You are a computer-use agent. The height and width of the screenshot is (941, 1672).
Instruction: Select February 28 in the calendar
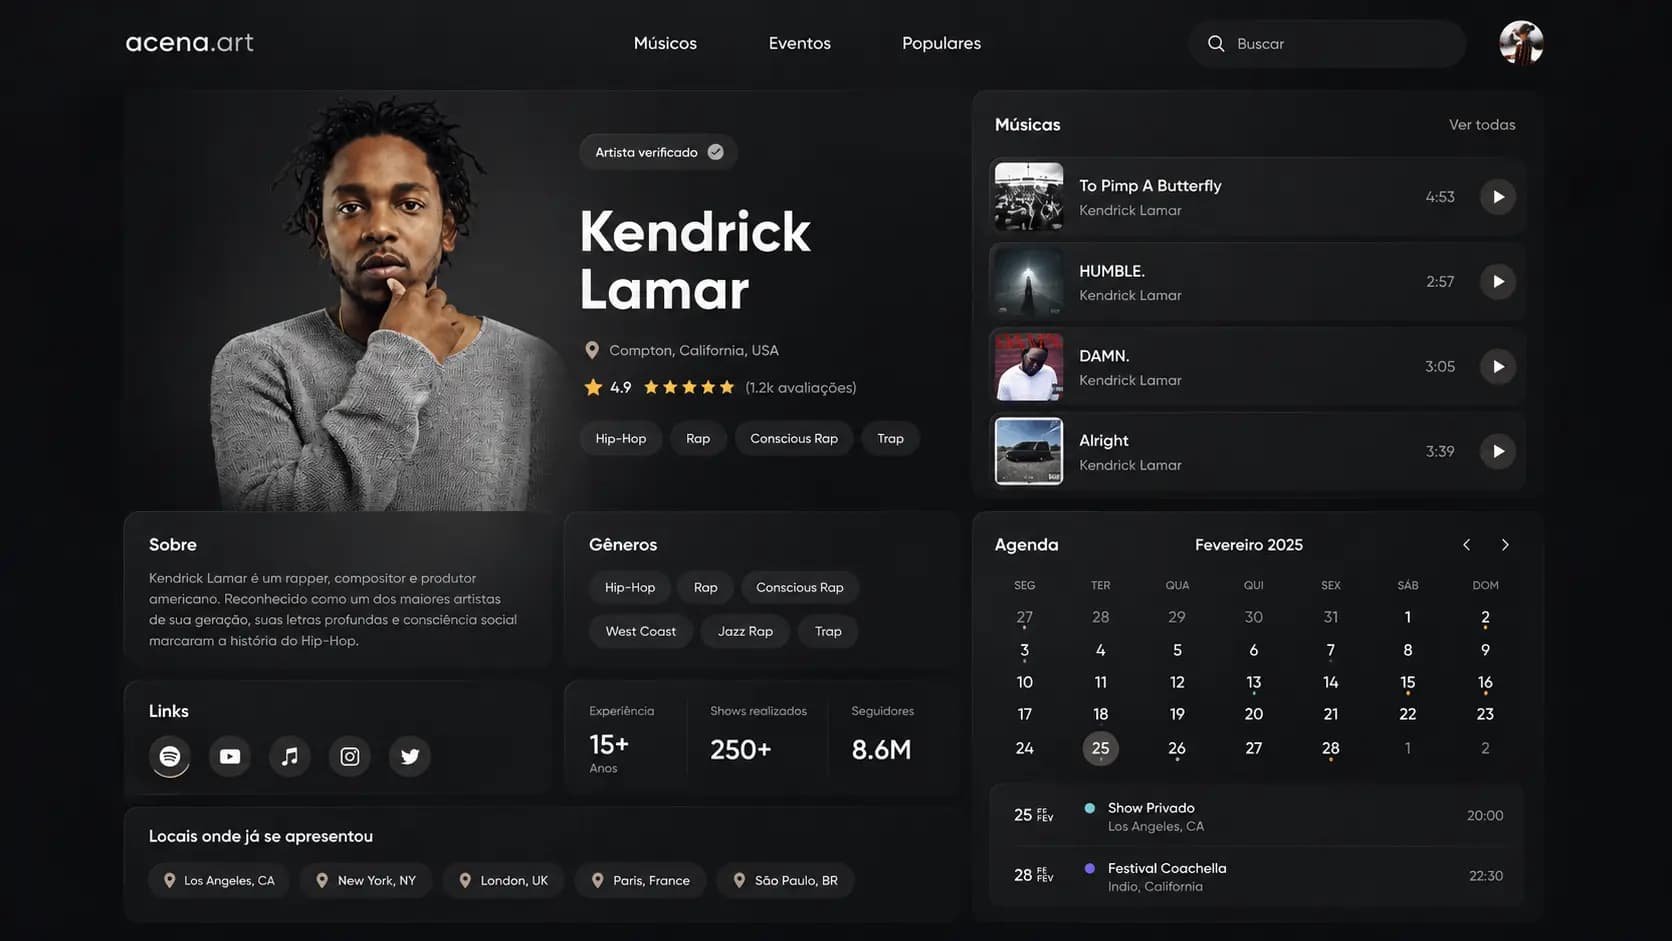tap(1330, 748)
